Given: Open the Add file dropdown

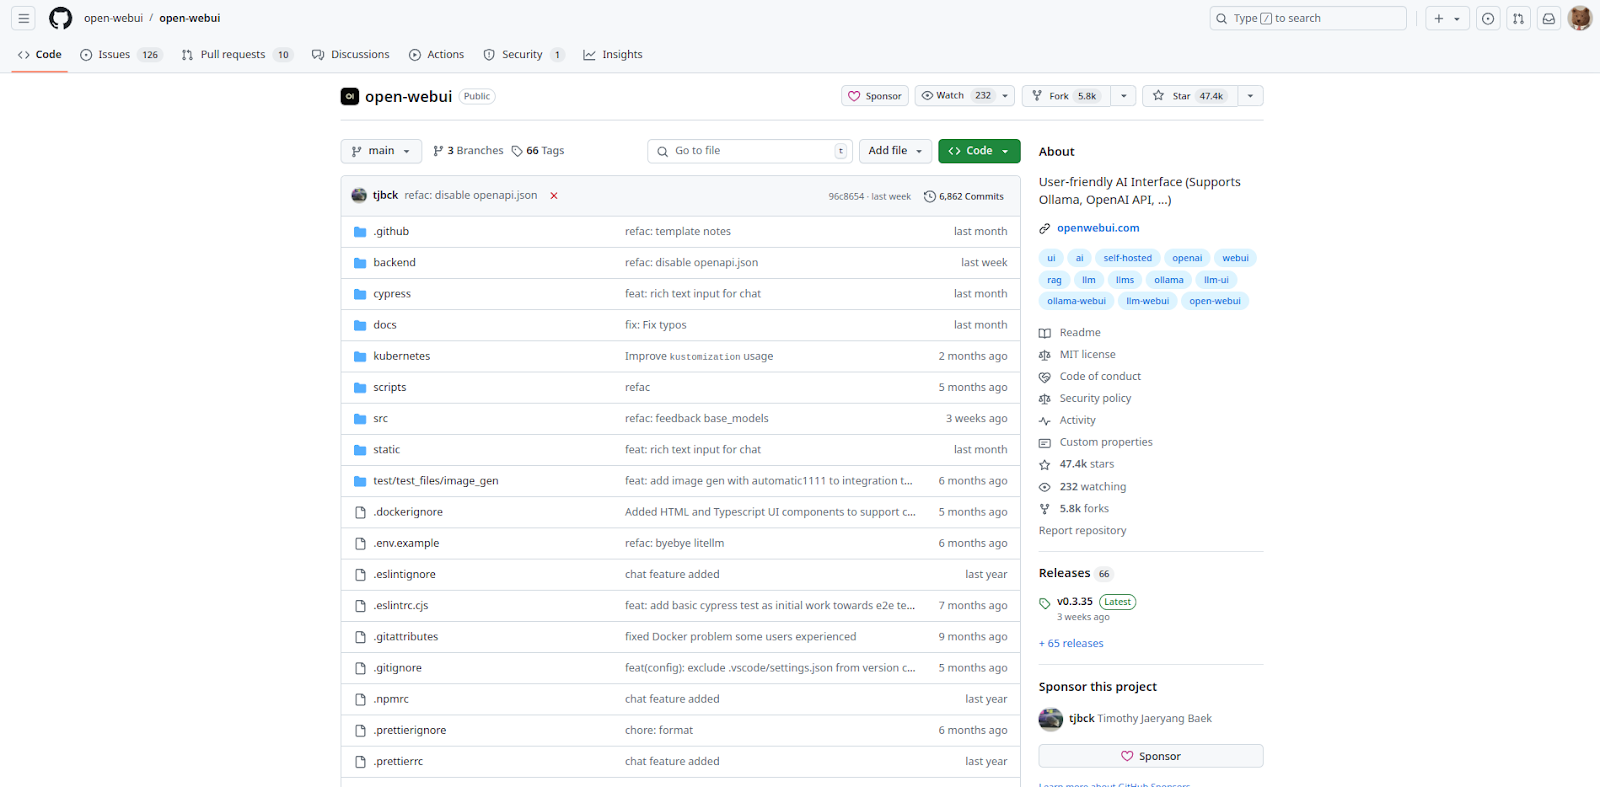Looking at the screenshot, I should [896, 151].
